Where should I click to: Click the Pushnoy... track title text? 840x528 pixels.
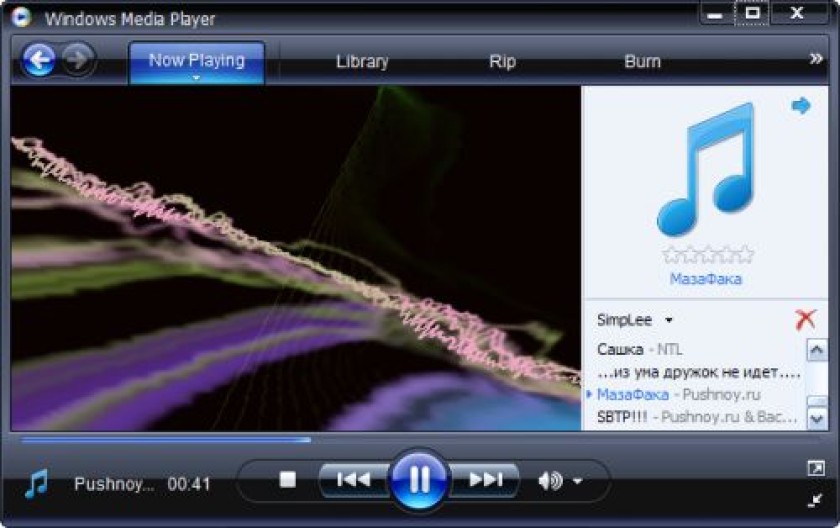[114, 484]
